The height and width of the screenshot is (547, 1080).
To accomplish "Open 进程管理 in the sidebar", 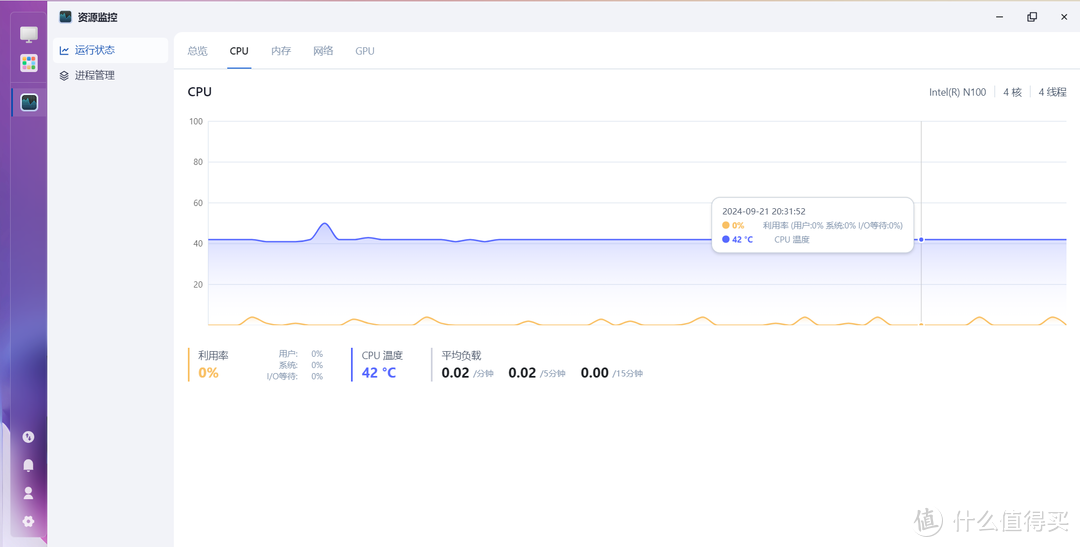I will 95,75.
